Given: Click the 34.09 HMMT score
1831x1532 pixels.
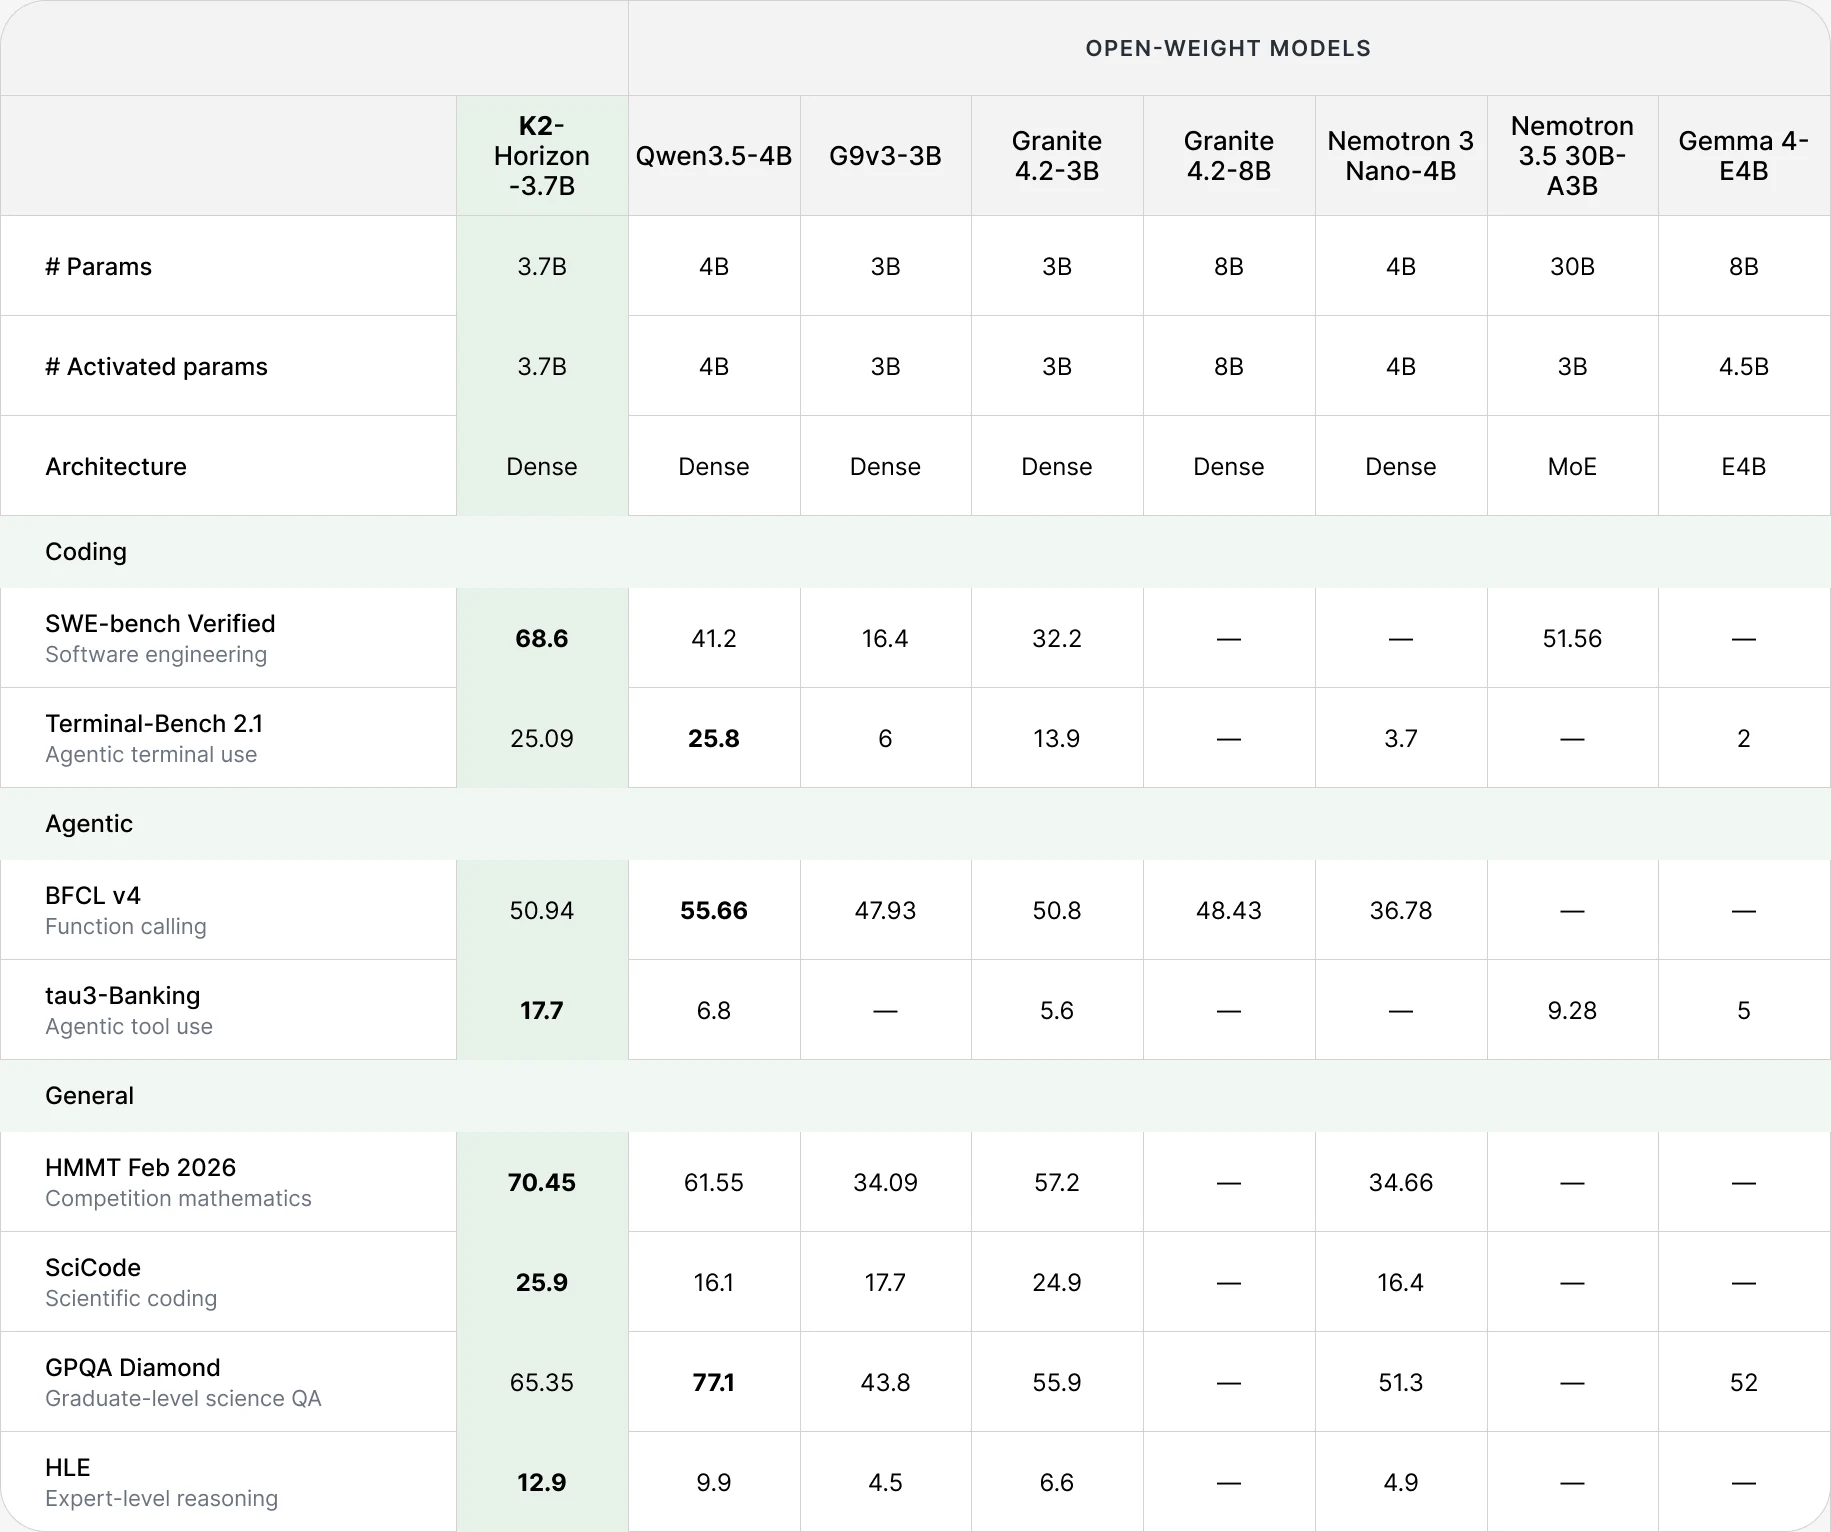Looking at the screenshot, I should [885, 1183].
